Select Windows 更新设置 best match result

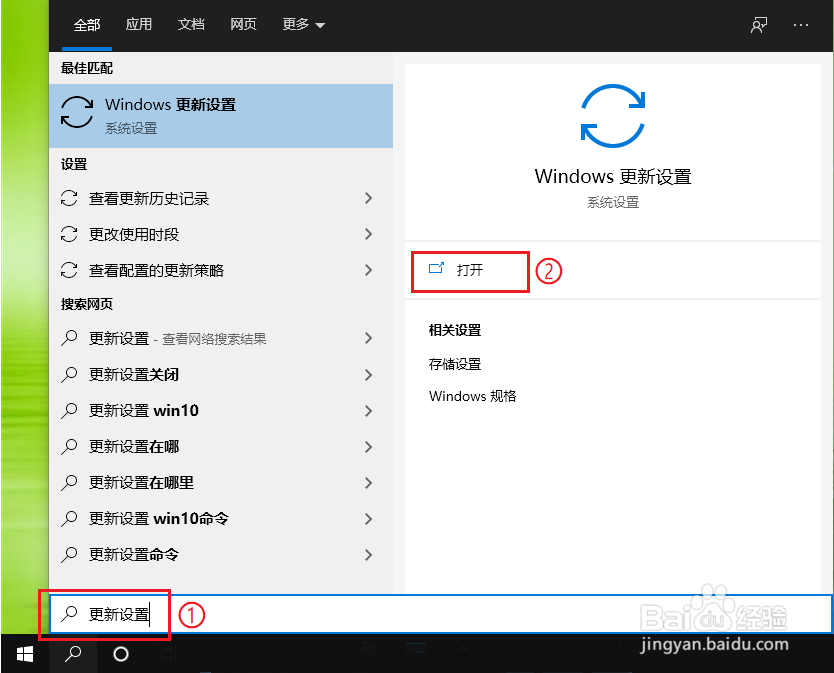(x=221, y=115)
